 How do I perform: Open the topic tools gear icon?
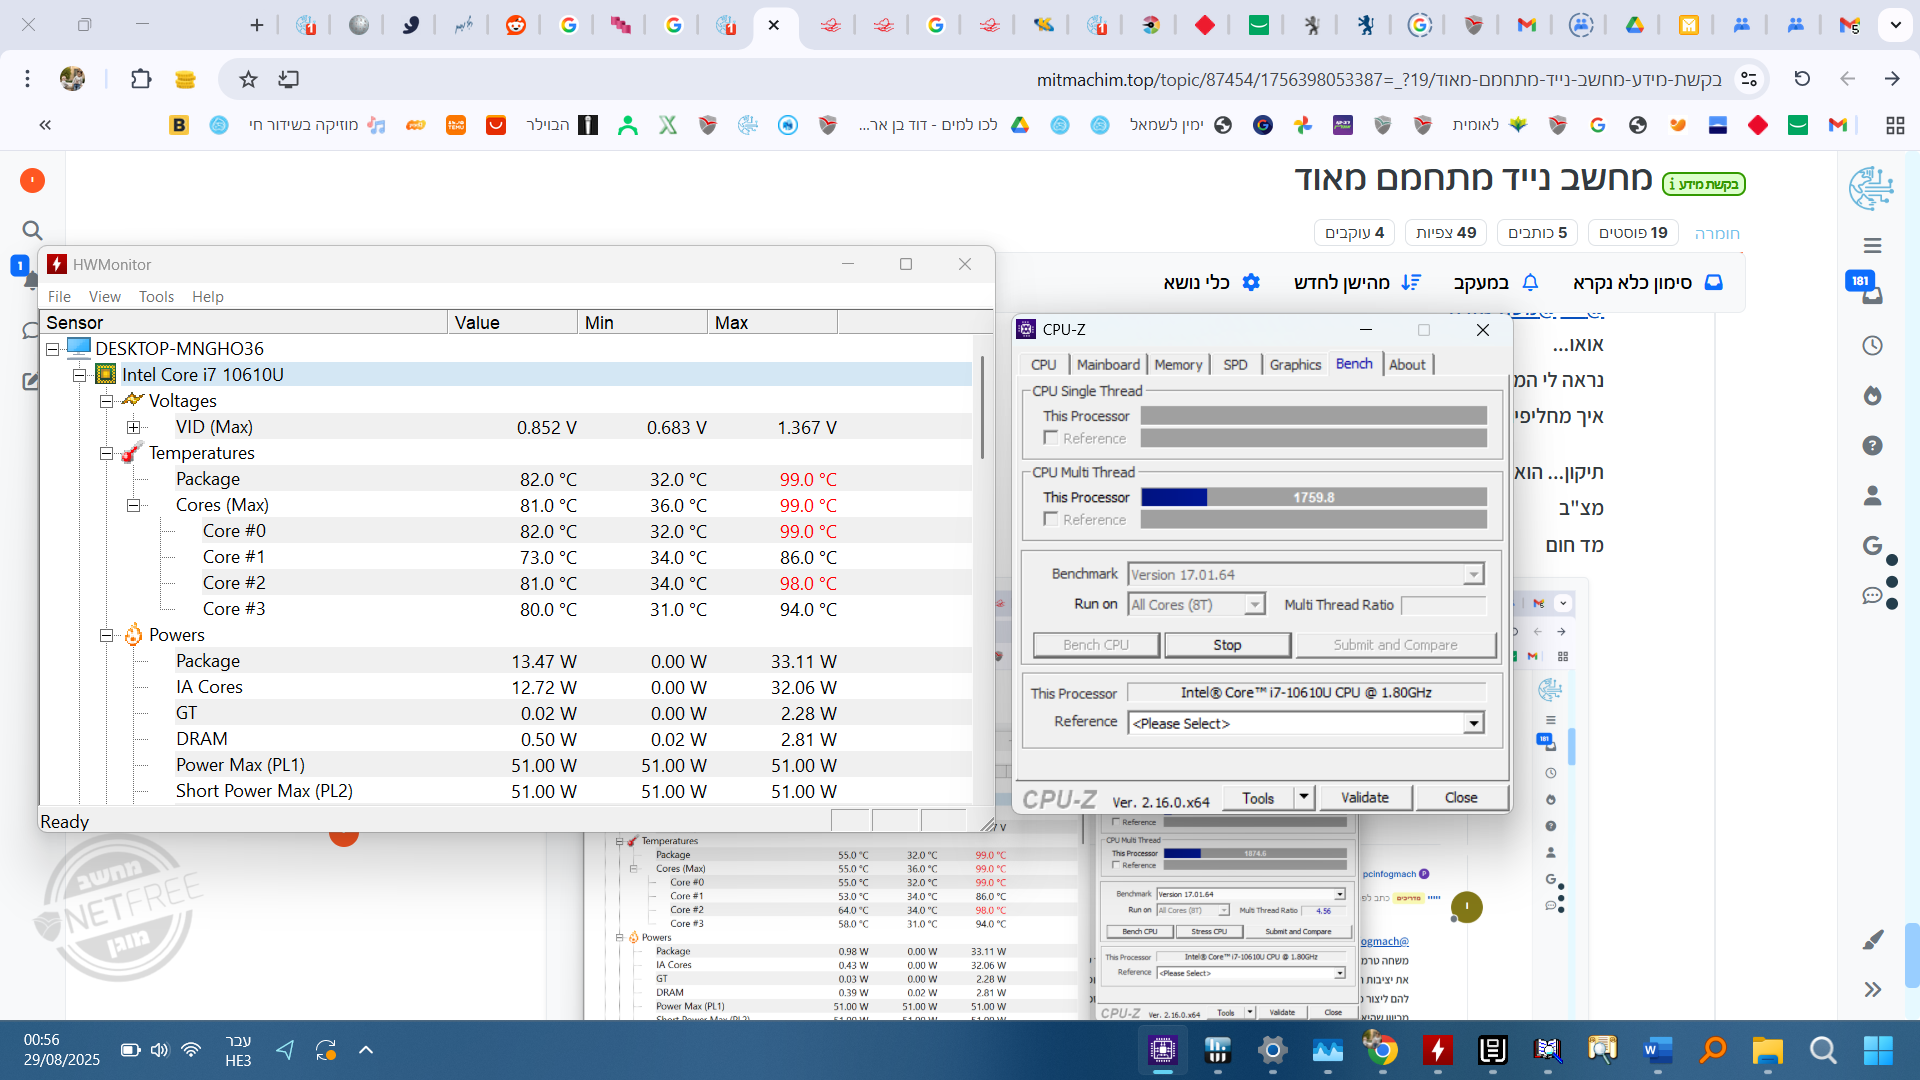point(1251,282)
